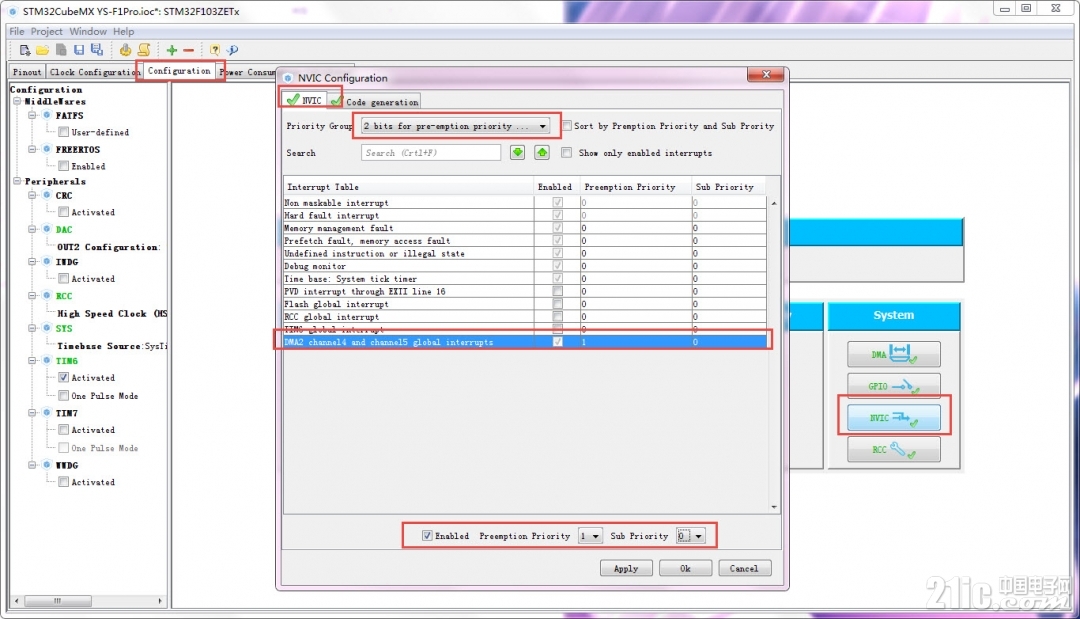Click the Check for Updates icon

(x=233, y=50)
